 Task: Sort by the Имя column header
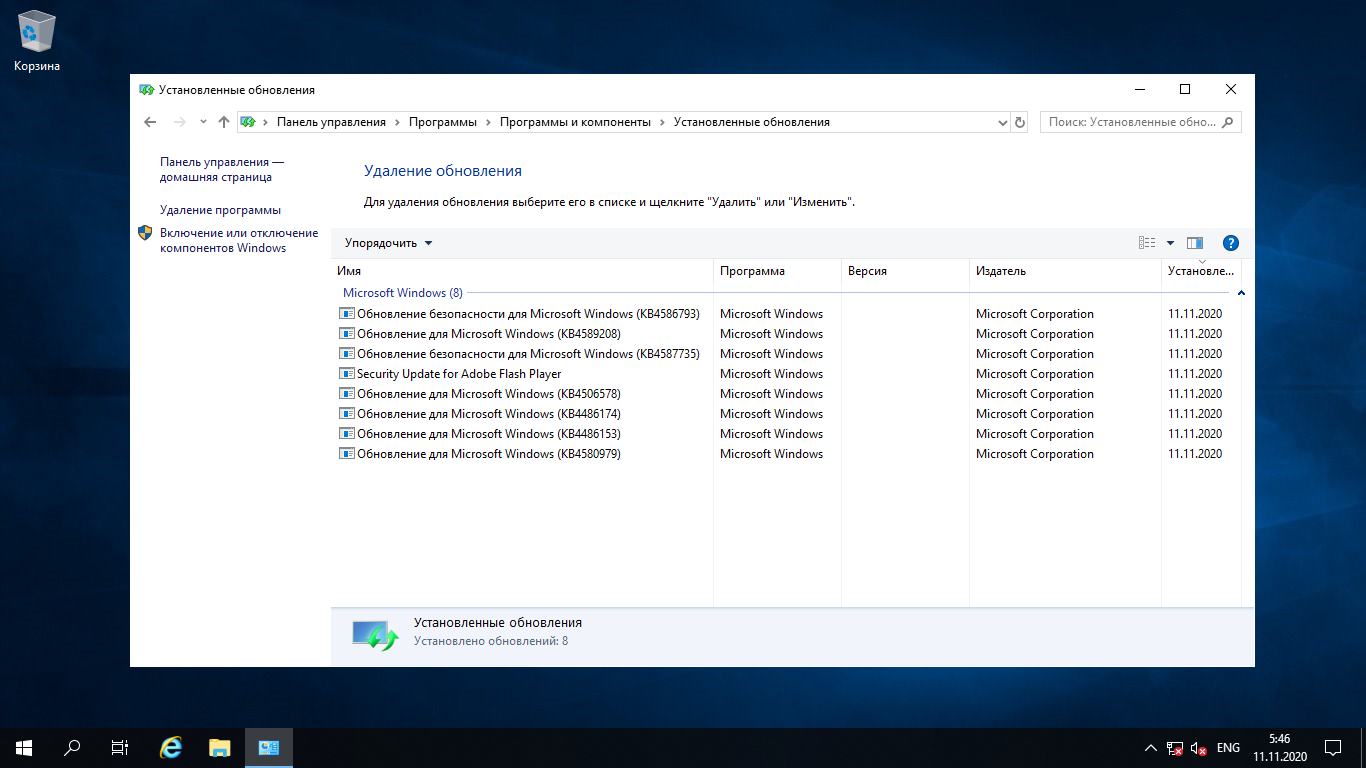[x=522, y=271]
